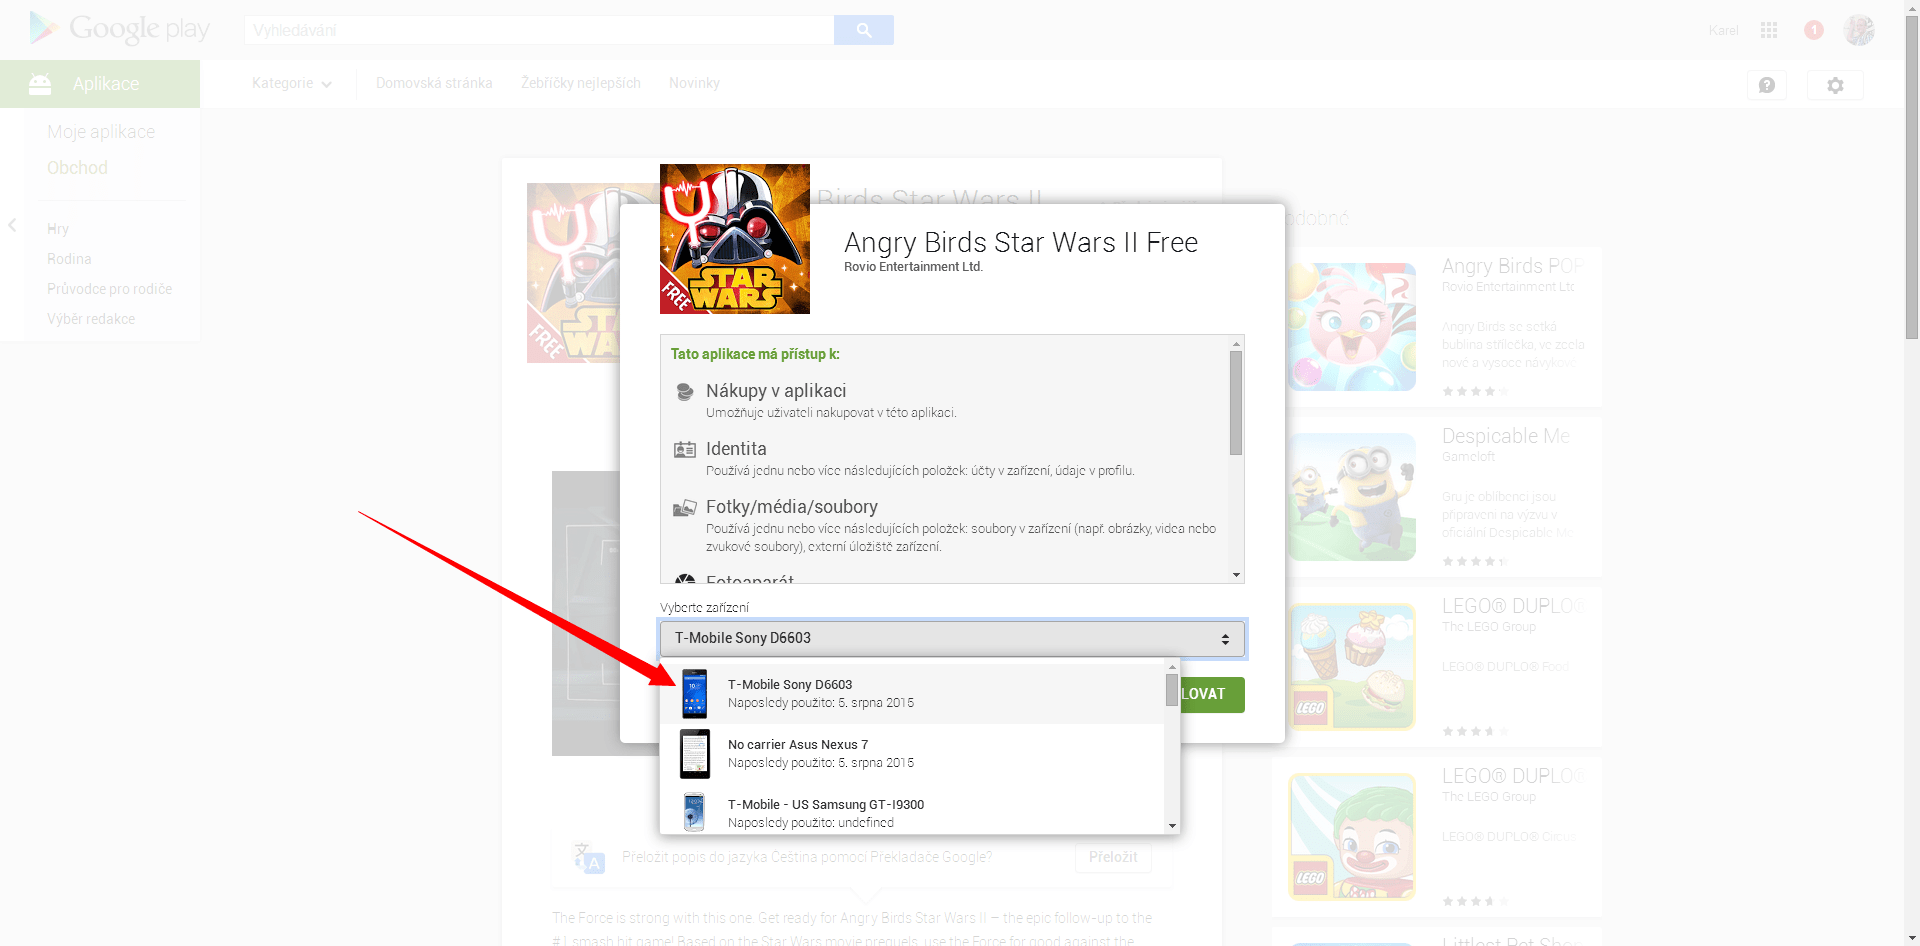Open the red notifications badge
Screen dimensions: 1920x946
pos(1814,30)
